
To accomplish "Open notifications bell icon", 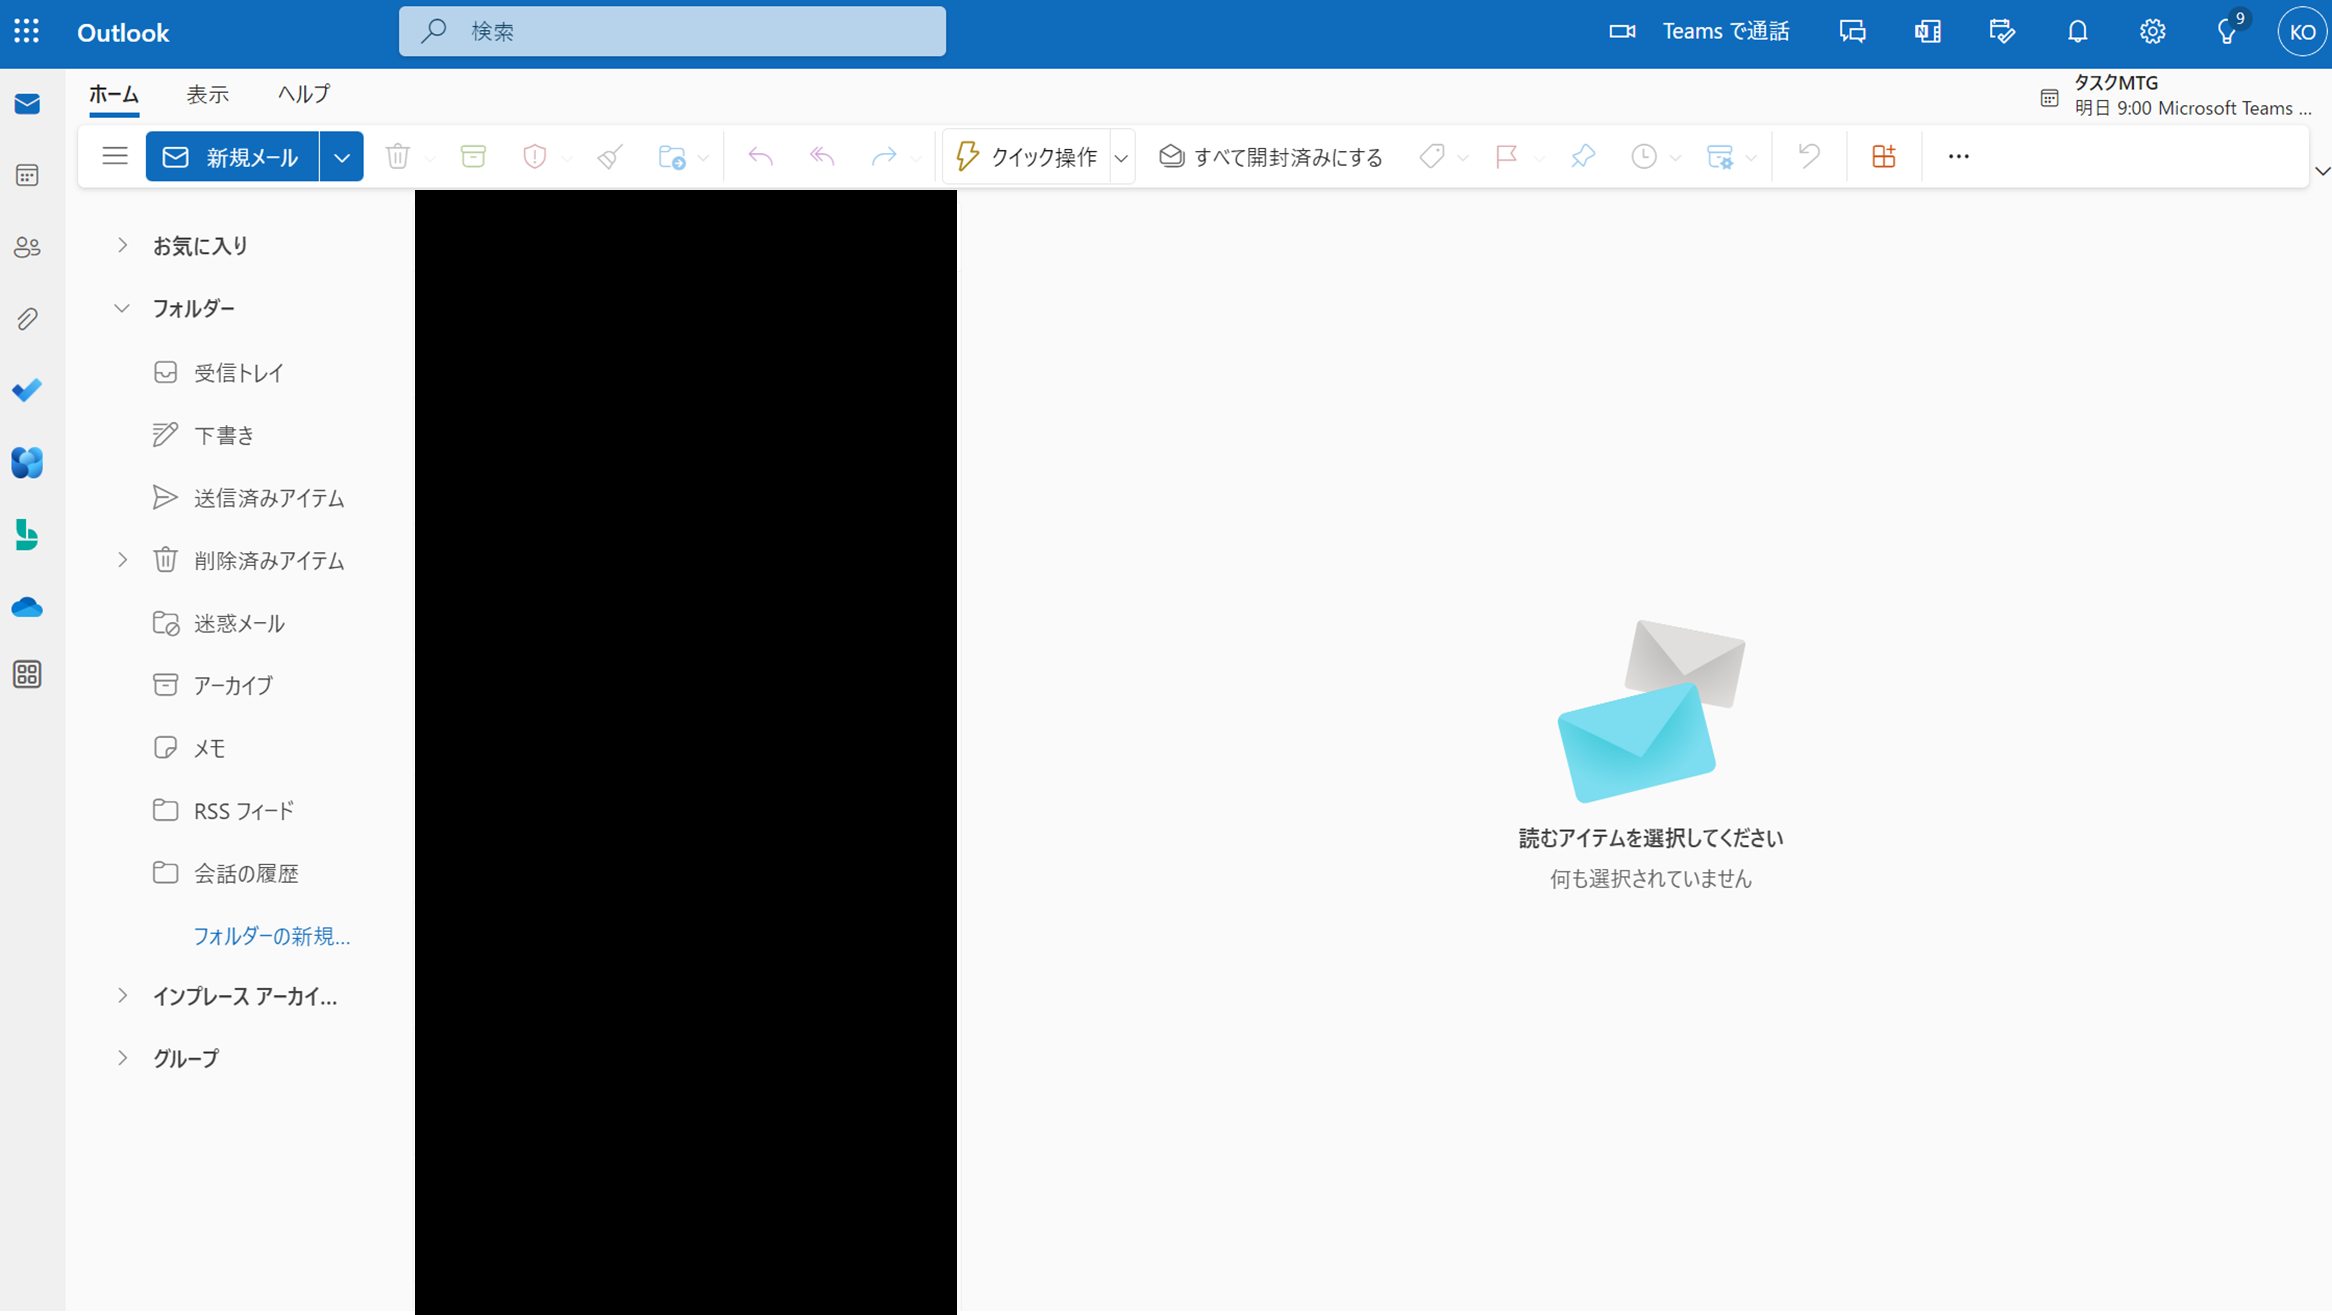I will click(x=2078, y=32).
